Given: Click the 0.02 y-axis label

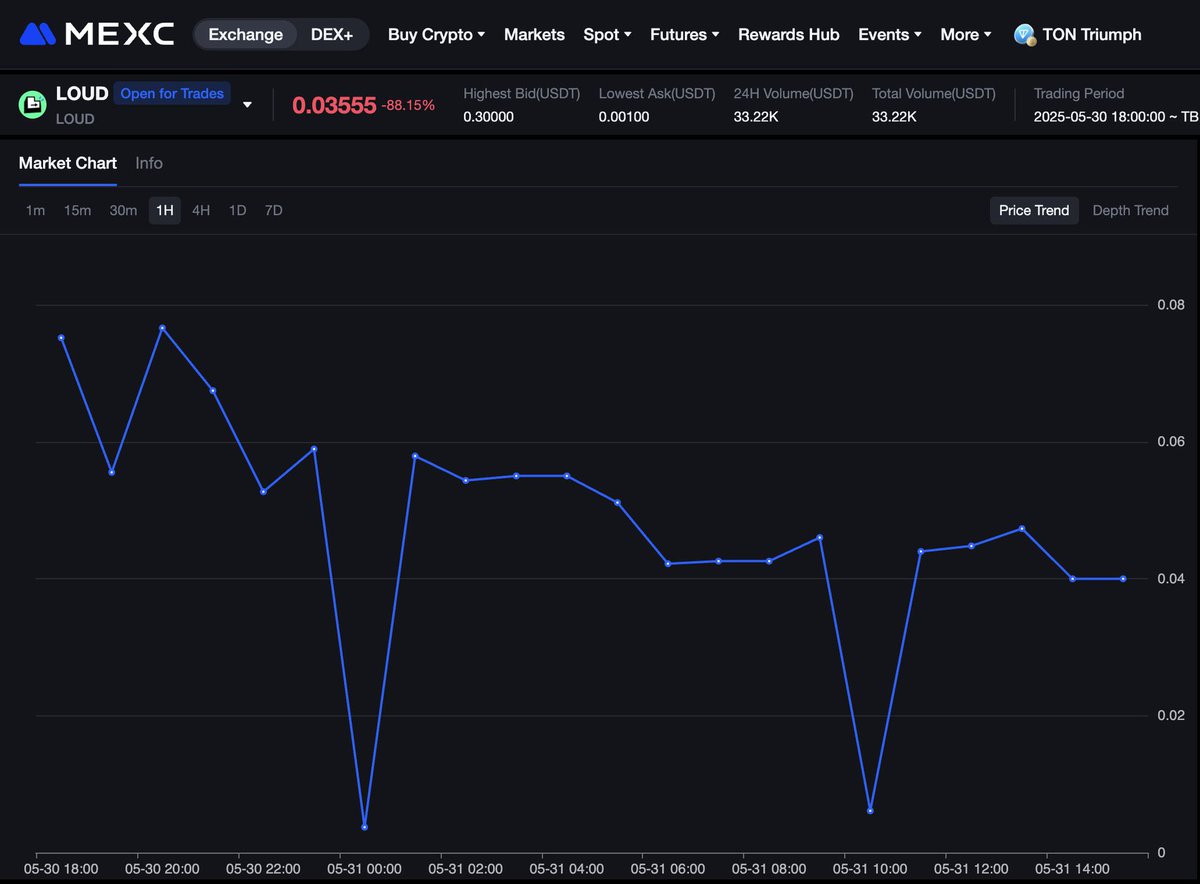Looking at the screenshot, I should [1170, 716].
